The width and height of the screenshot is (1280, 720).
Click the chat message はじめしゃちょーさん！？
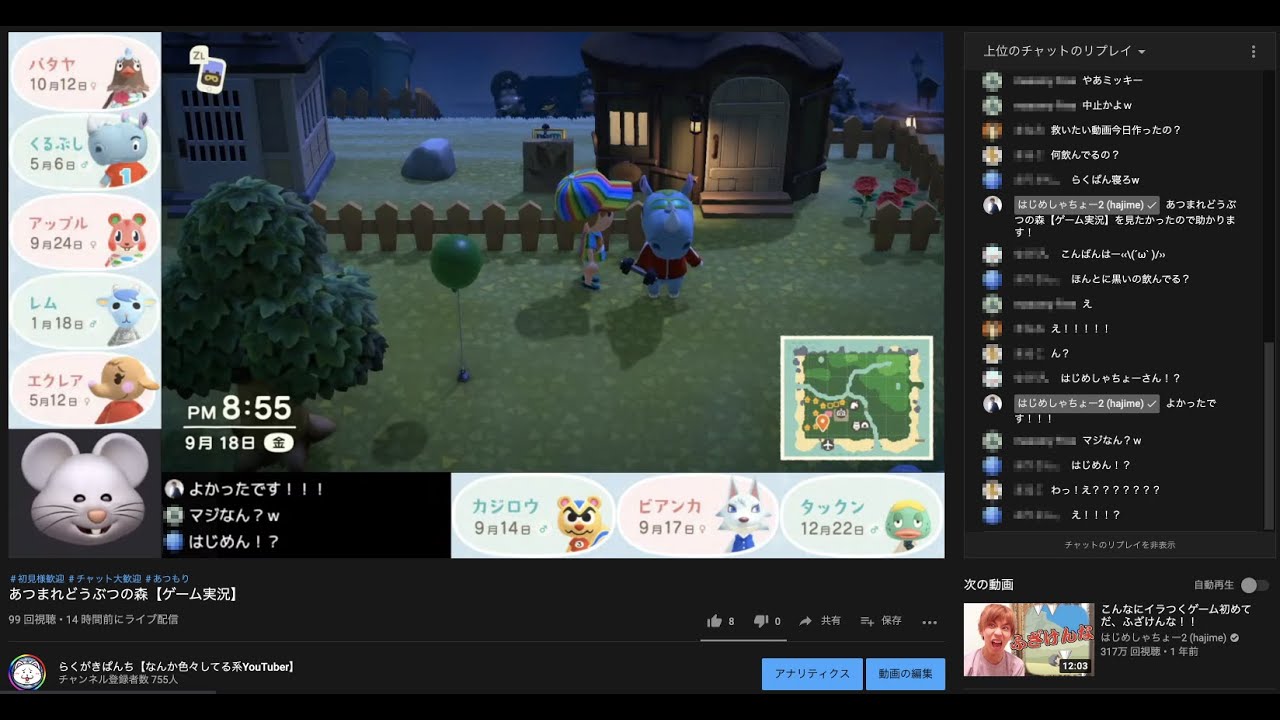coord(1120,378)
